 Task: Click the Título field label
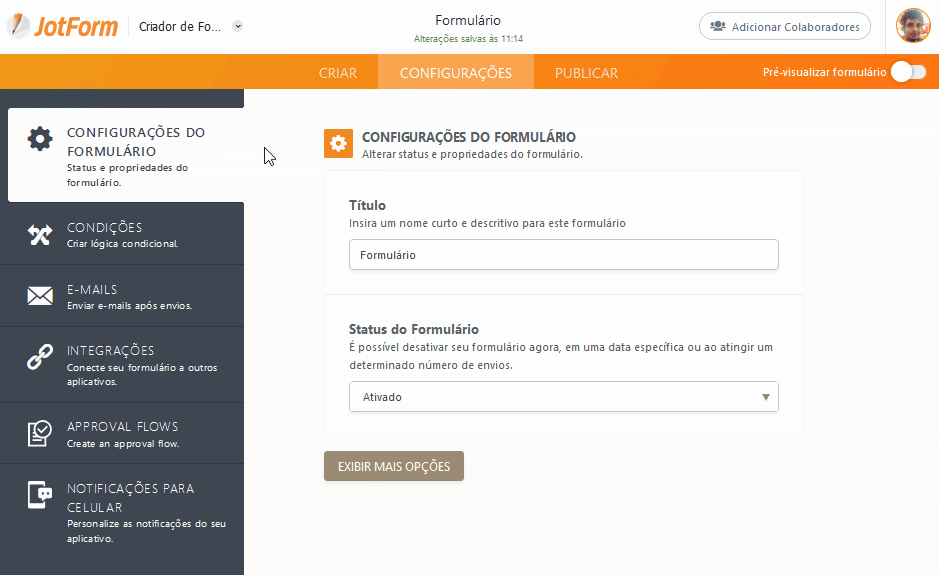pyautogui.click(x=367, y=205)
